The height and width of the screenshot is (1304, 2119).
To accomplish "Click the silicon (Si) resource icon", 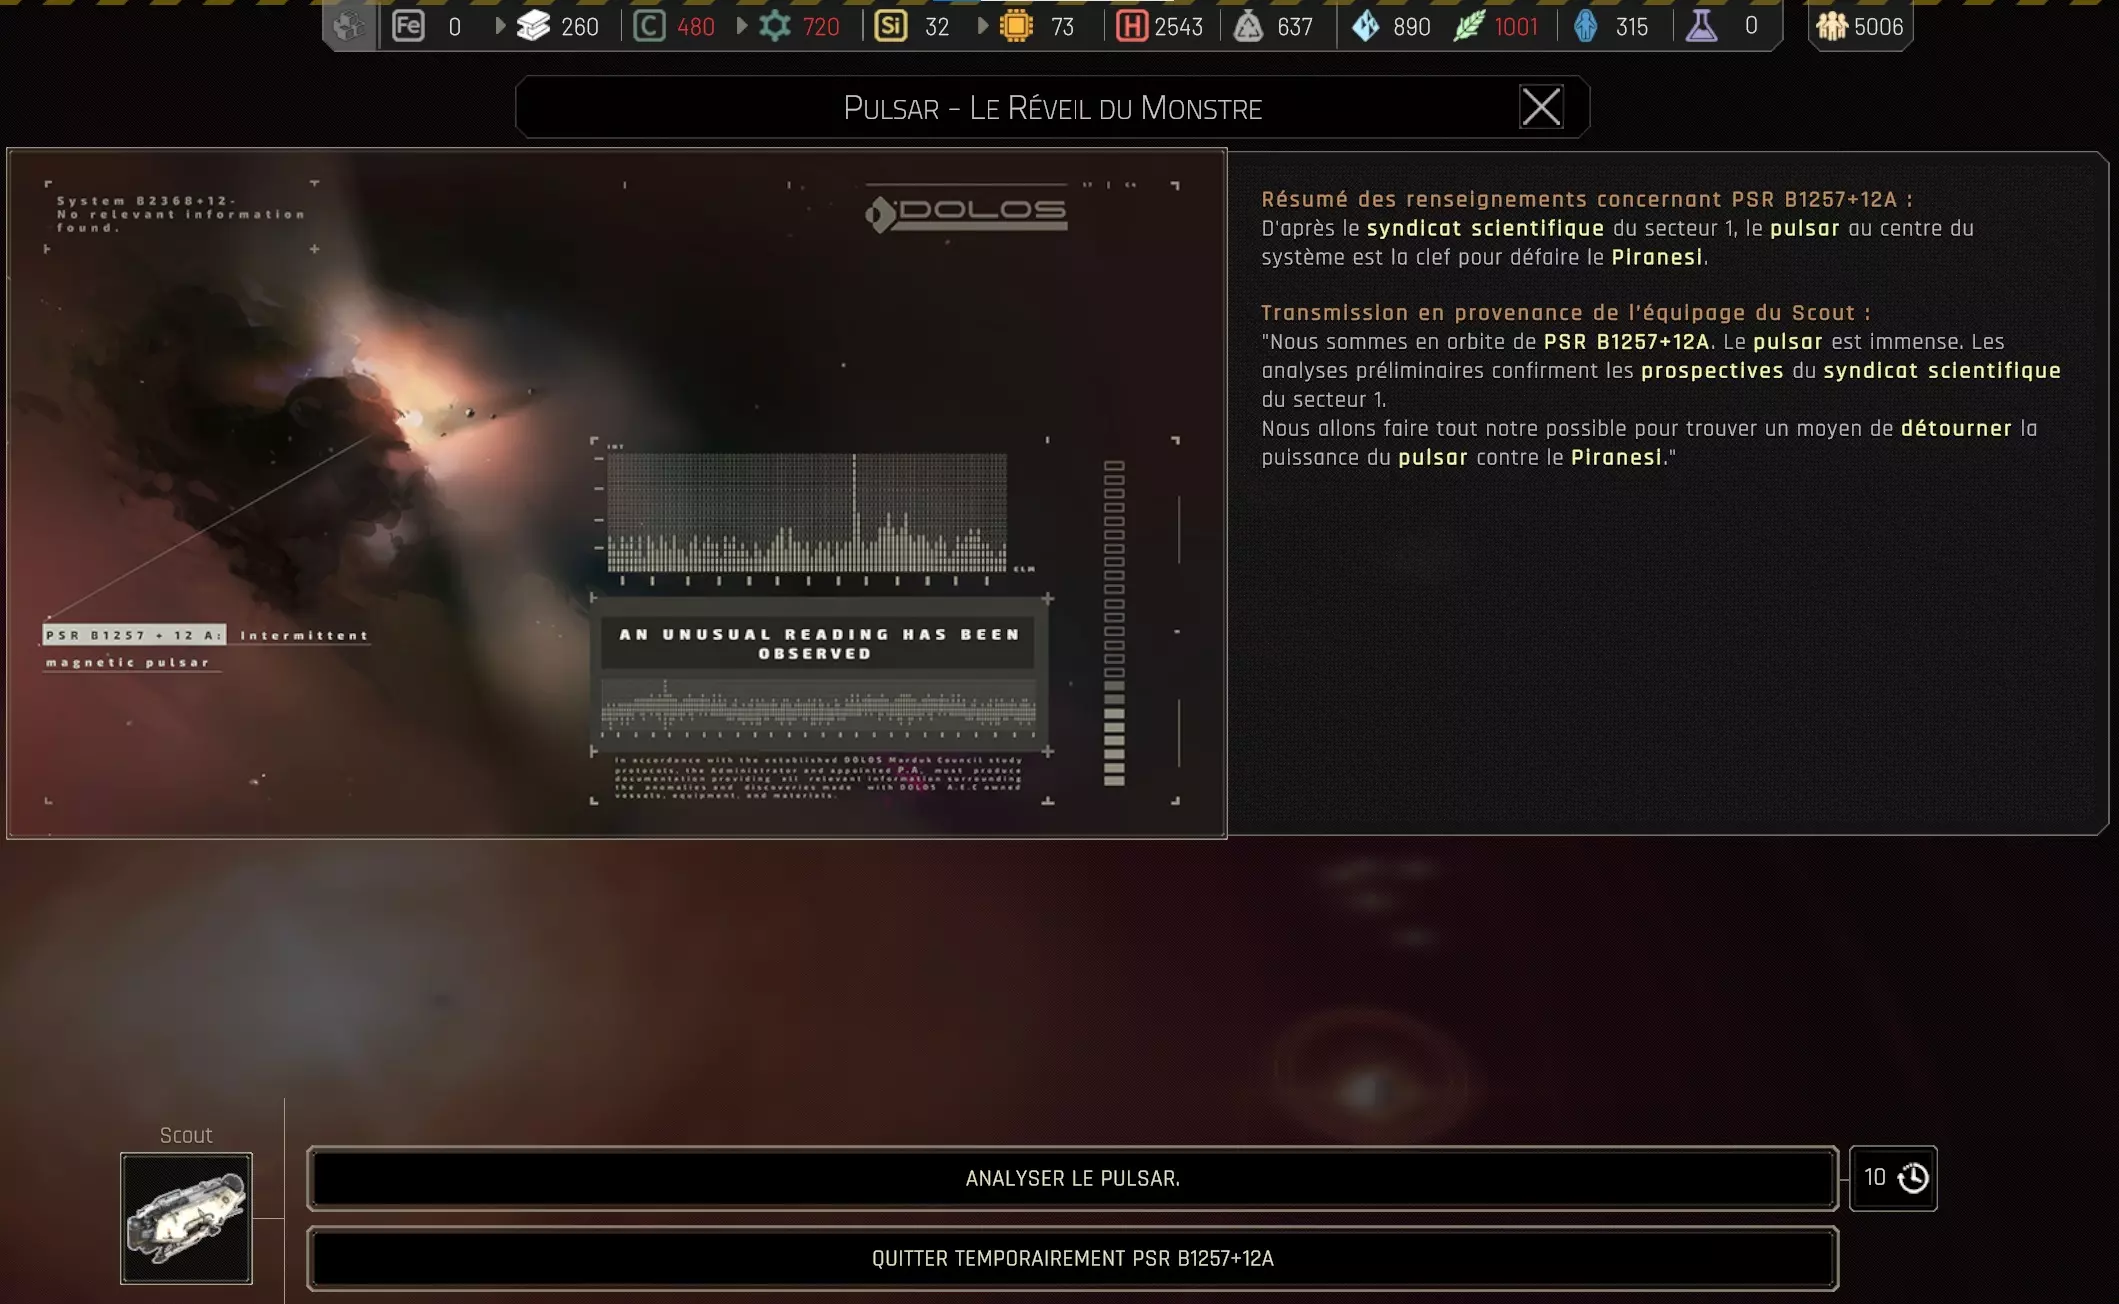I will tap(890, 26).
